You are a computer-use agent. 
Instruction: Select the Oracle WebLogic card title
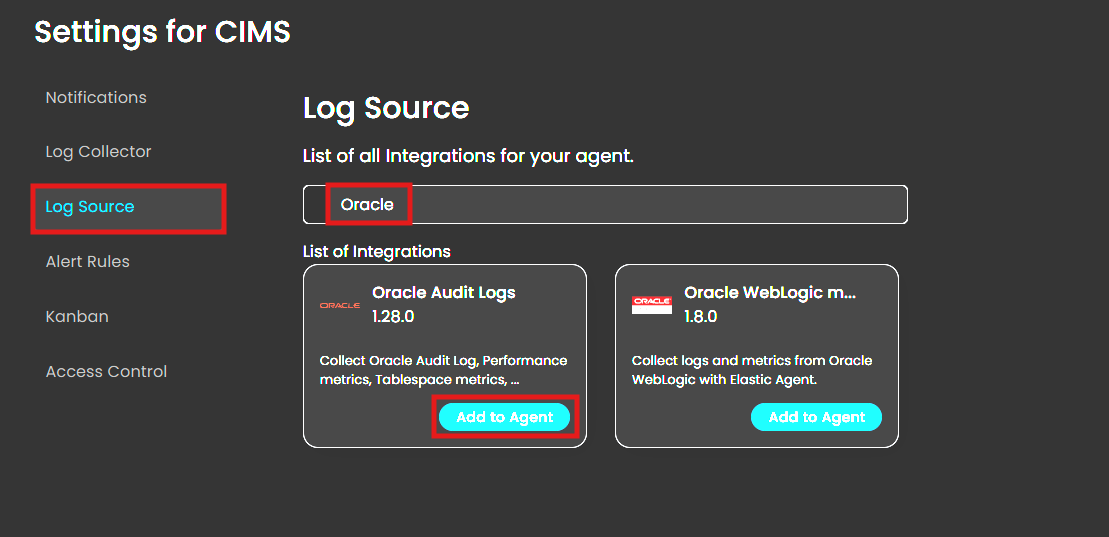point(770,292)
